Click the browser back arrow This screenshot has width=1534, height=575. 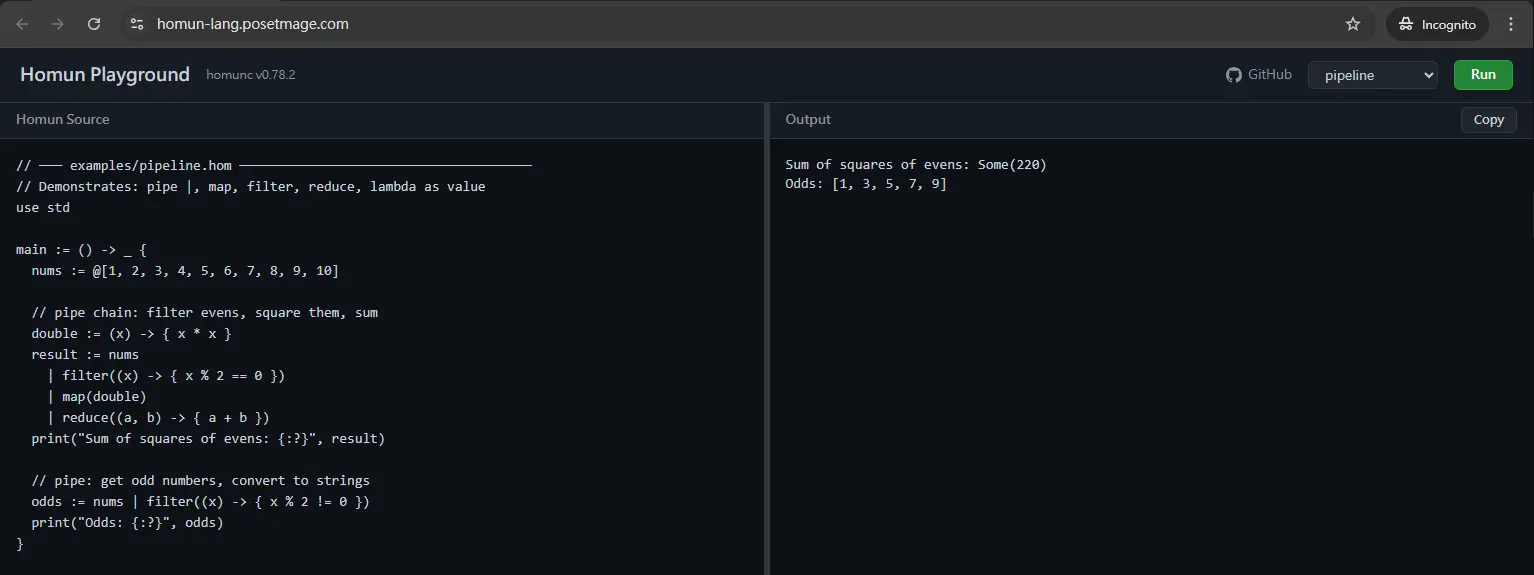pyautogui.click(x=22, y=24)
